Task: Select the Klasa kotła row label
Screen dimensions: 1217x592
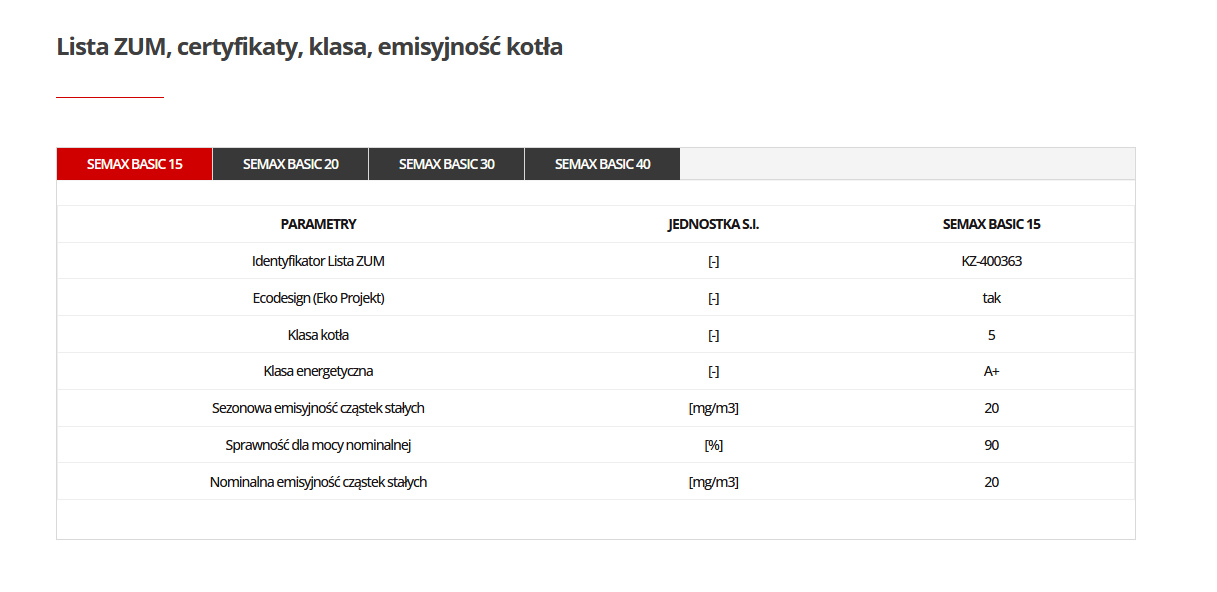Action: click(x=318, y=335)
